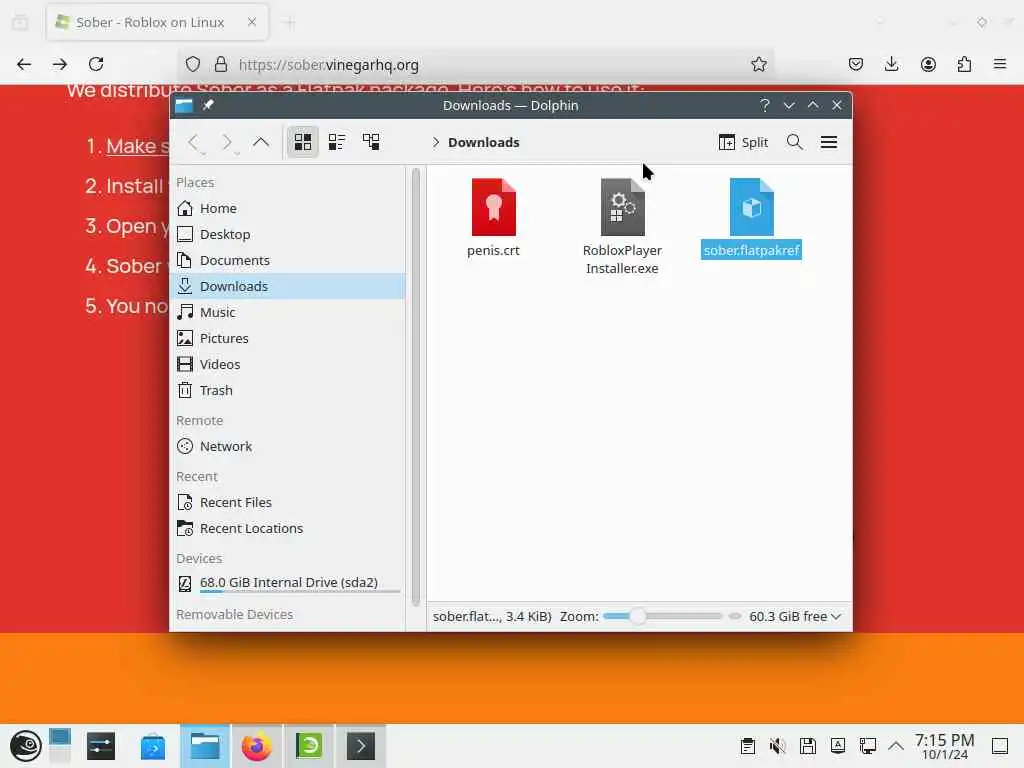Go back in Firefox
The height and width of the screenshot is (768, 1024).
(24, 64)
